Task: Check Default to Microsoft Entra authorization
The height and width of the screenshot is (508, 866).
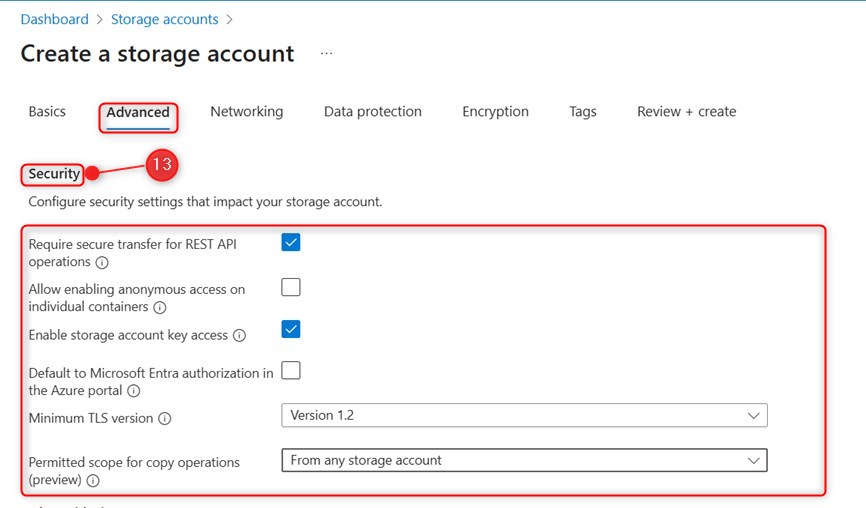Action: click(291, 371)
